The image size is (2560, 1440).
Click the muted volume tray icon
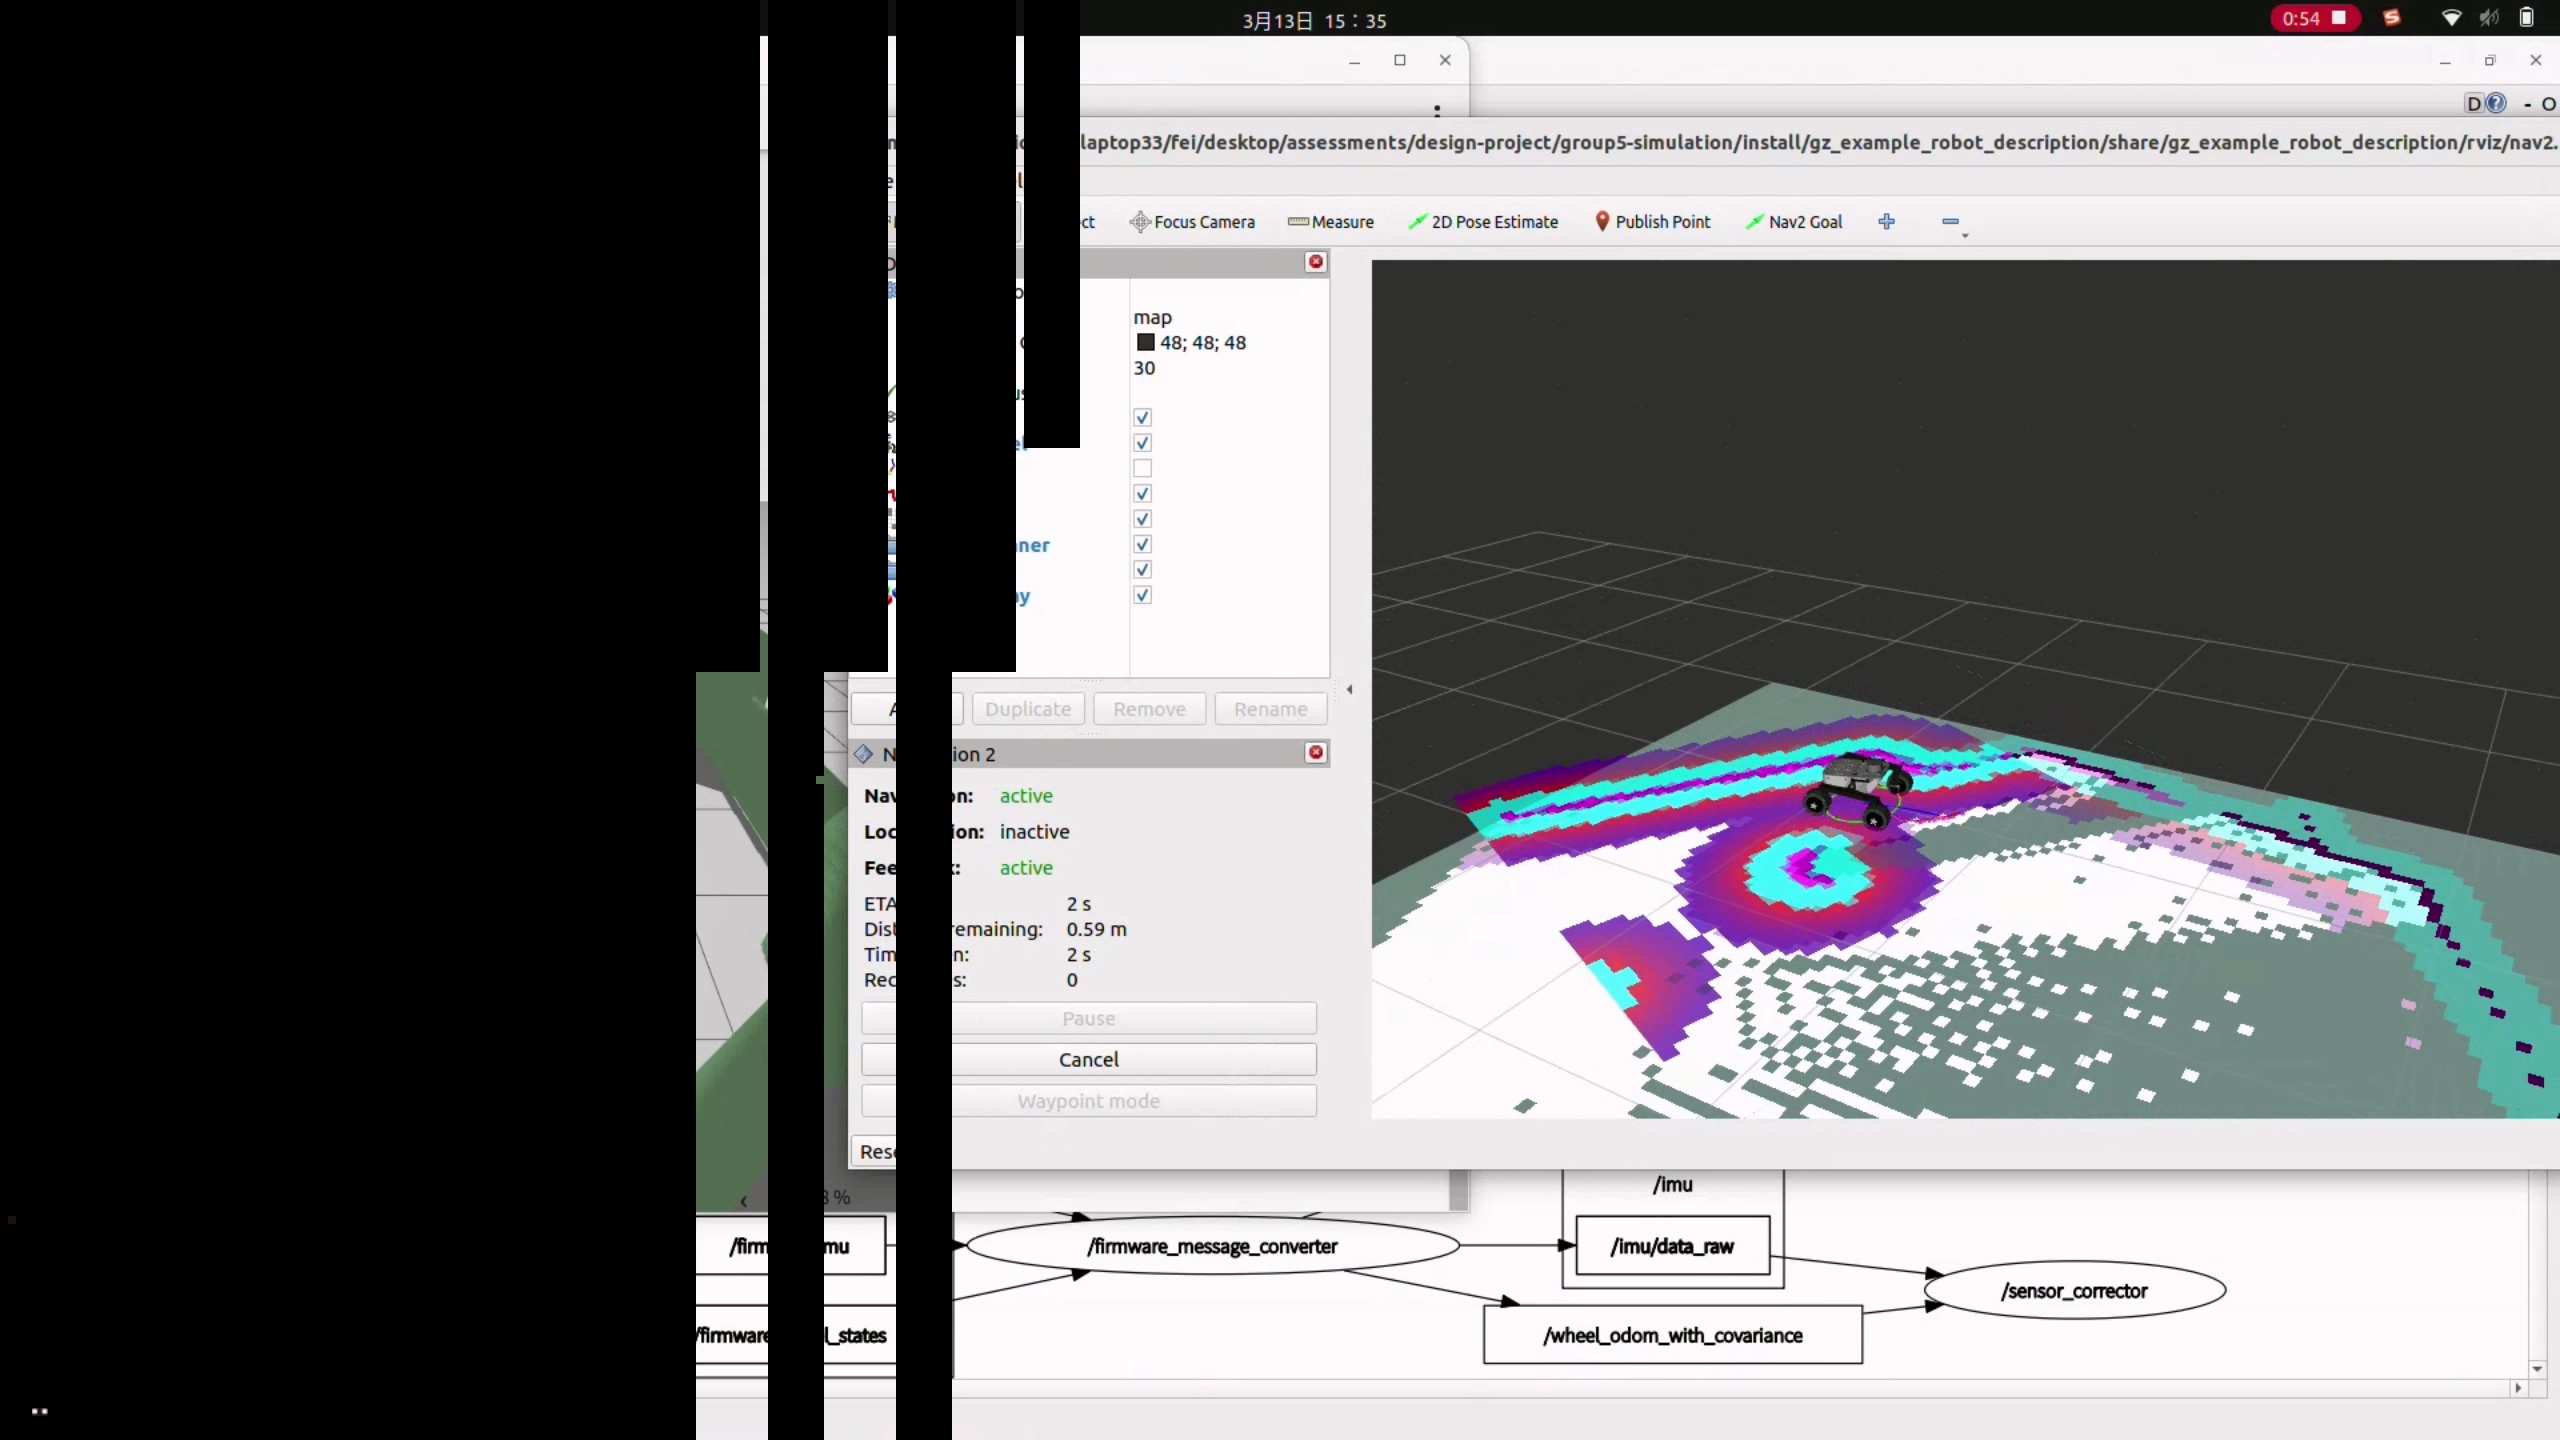[x=2489, y=18]
